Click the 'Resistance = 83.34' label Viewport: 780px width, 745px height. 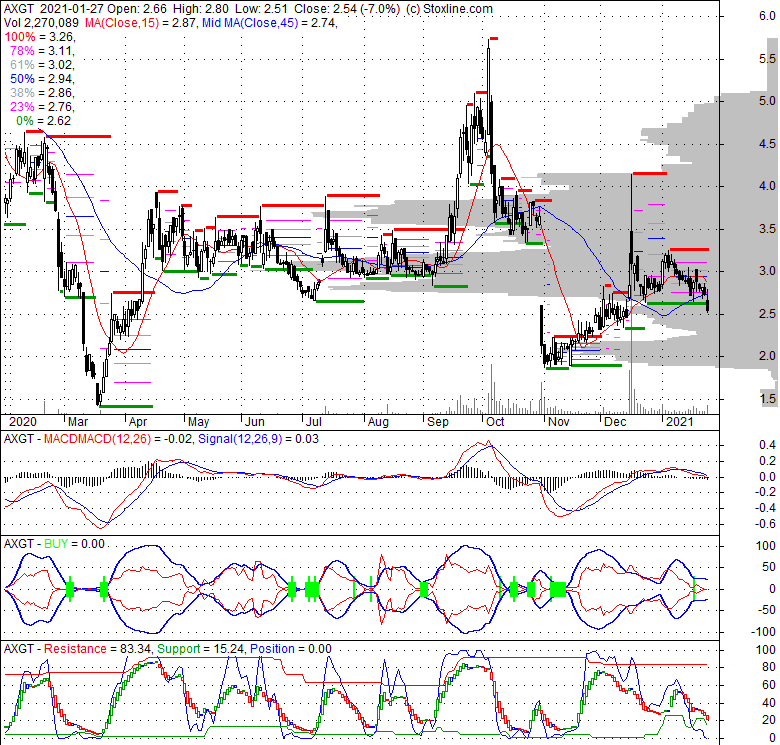tap(97, 649)
